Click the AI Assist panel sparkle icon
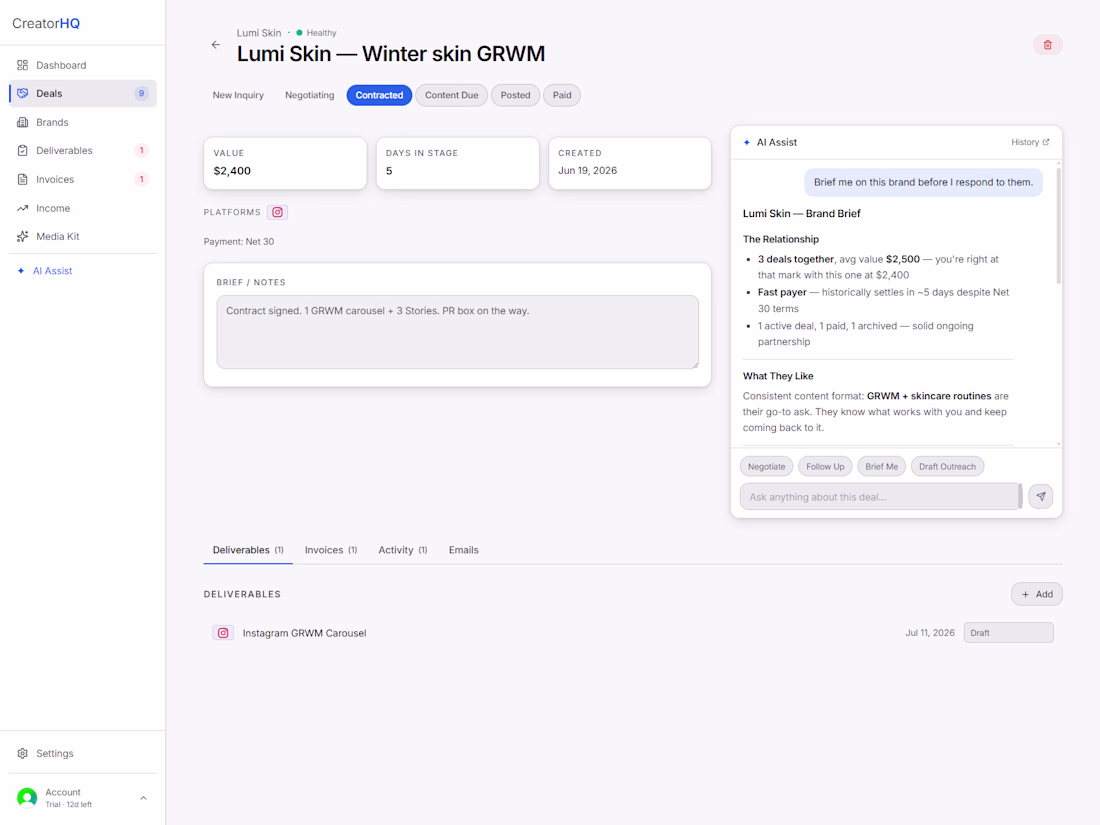 click(747, 142)
